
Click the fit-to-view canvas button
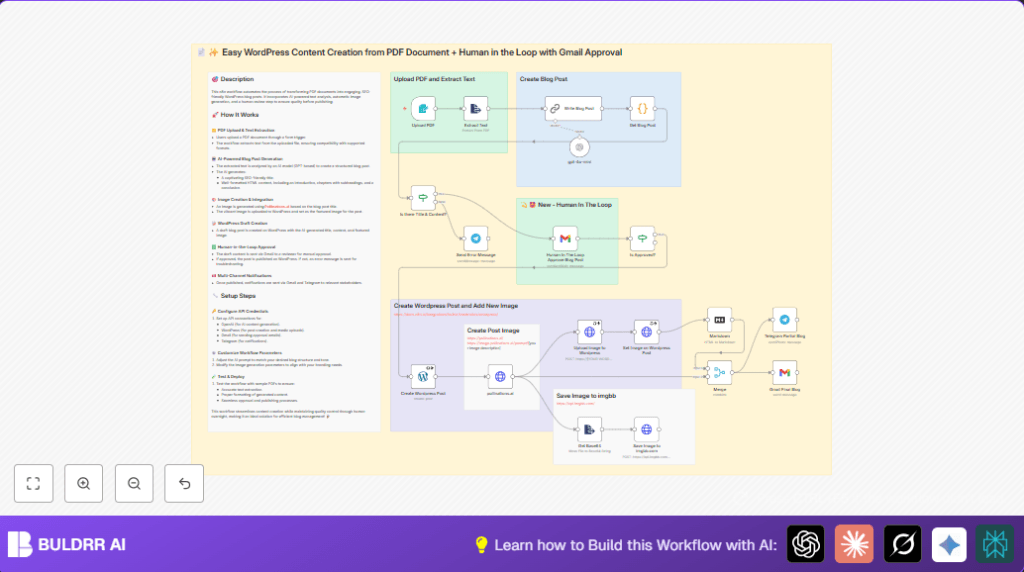pyautogui.click(x=33, y=483)
